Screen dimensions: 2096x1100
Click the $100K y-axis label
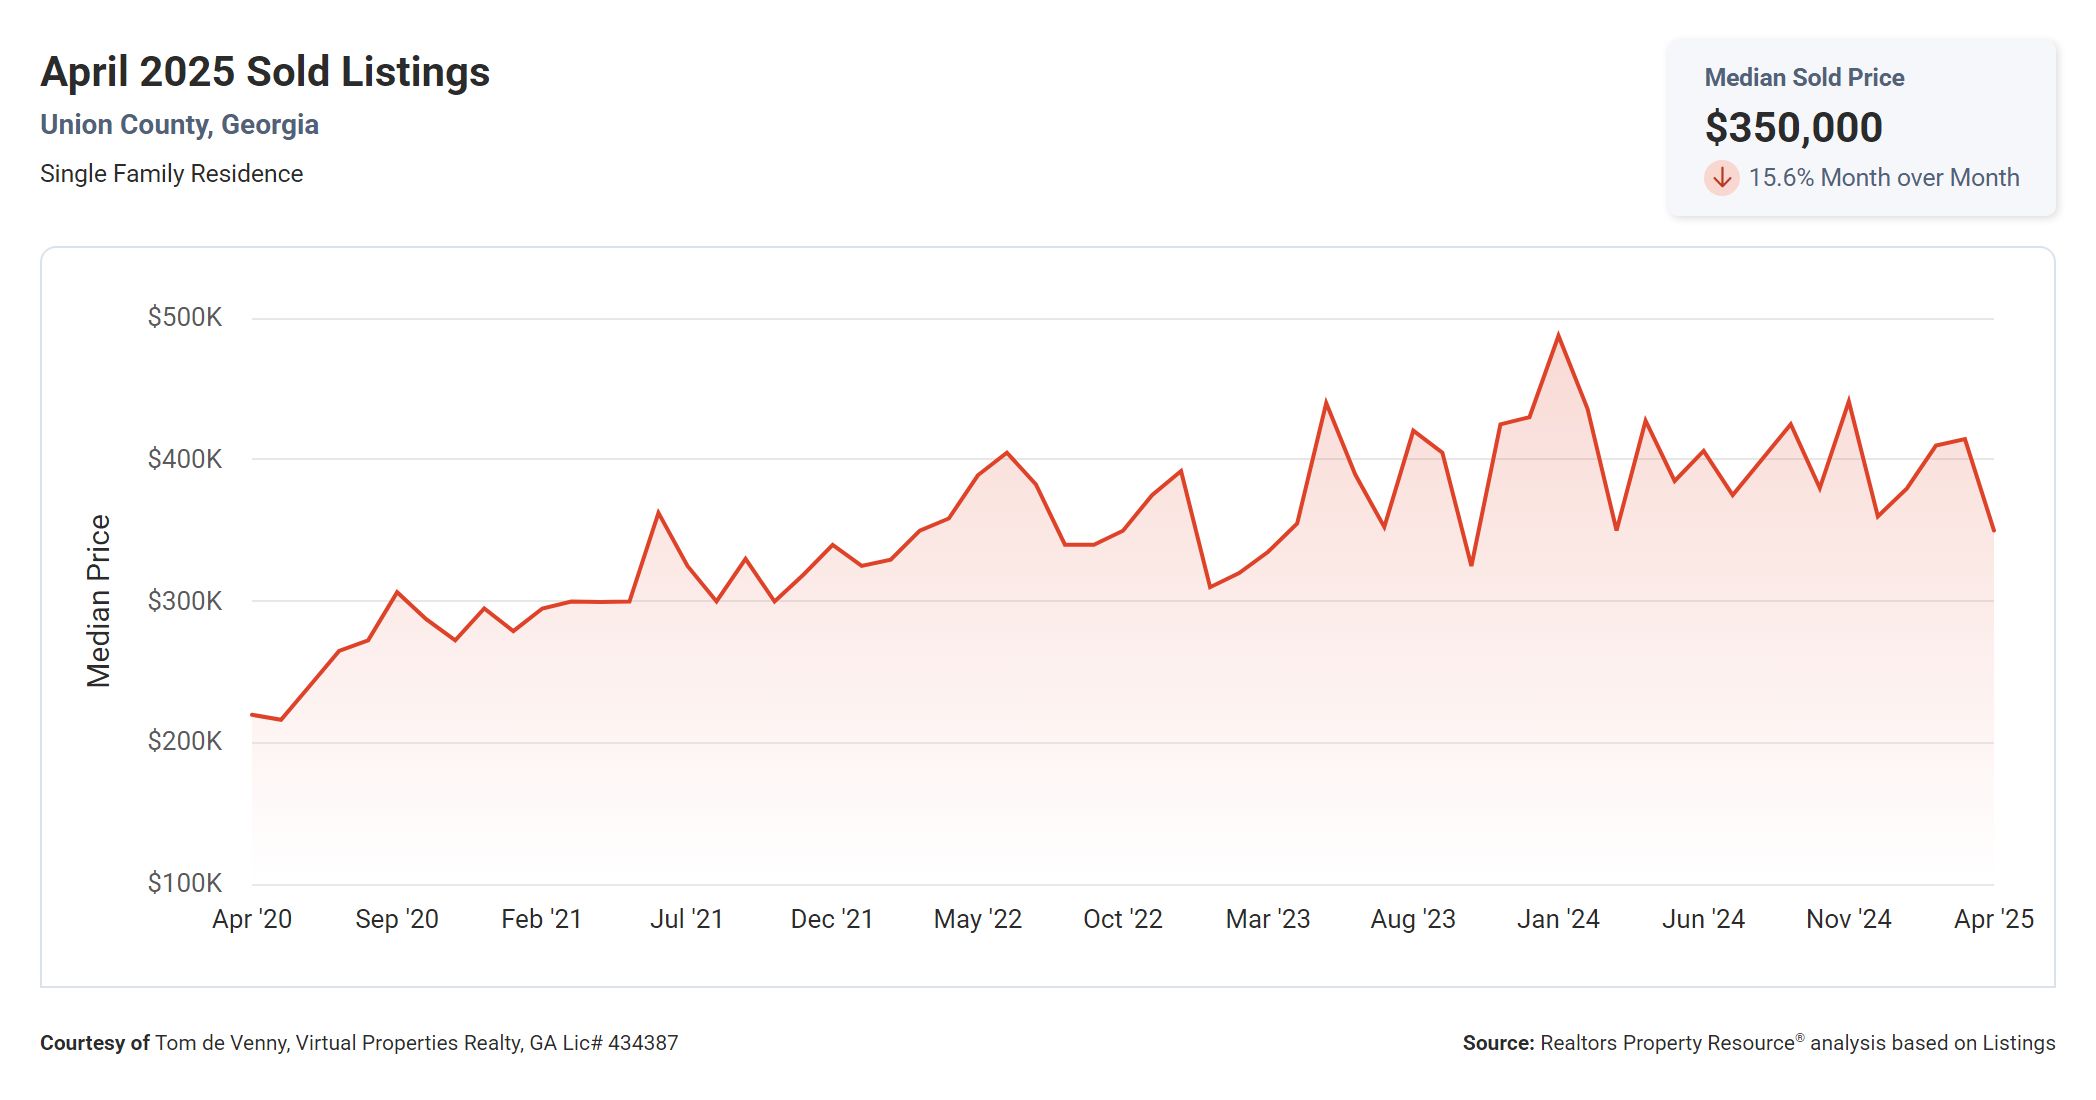click(x=185, y=883)
